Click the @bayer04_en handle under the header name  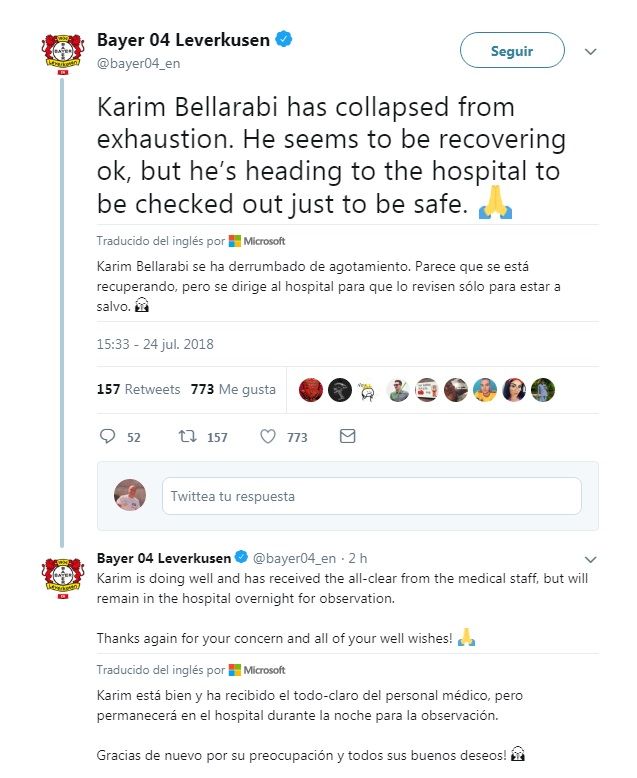click(x=138, y=65)
